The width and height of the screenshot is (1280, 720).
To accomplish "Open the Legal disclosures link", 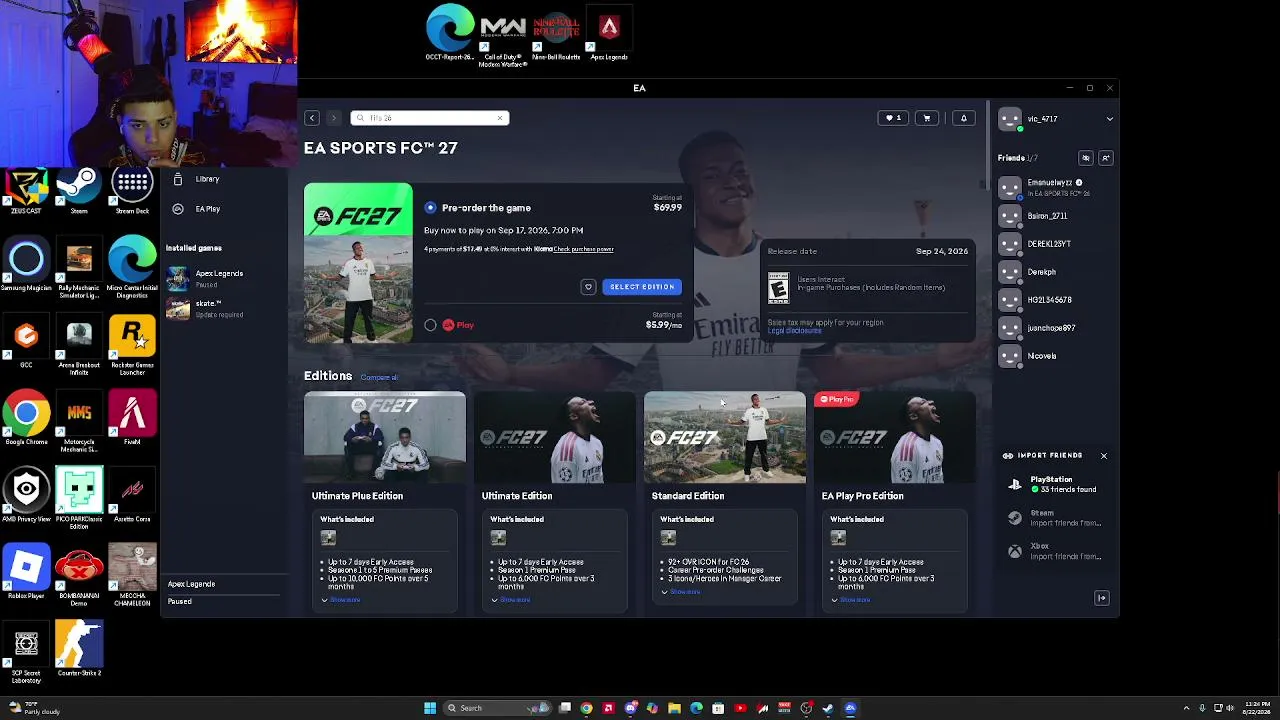I will [795, 331].
